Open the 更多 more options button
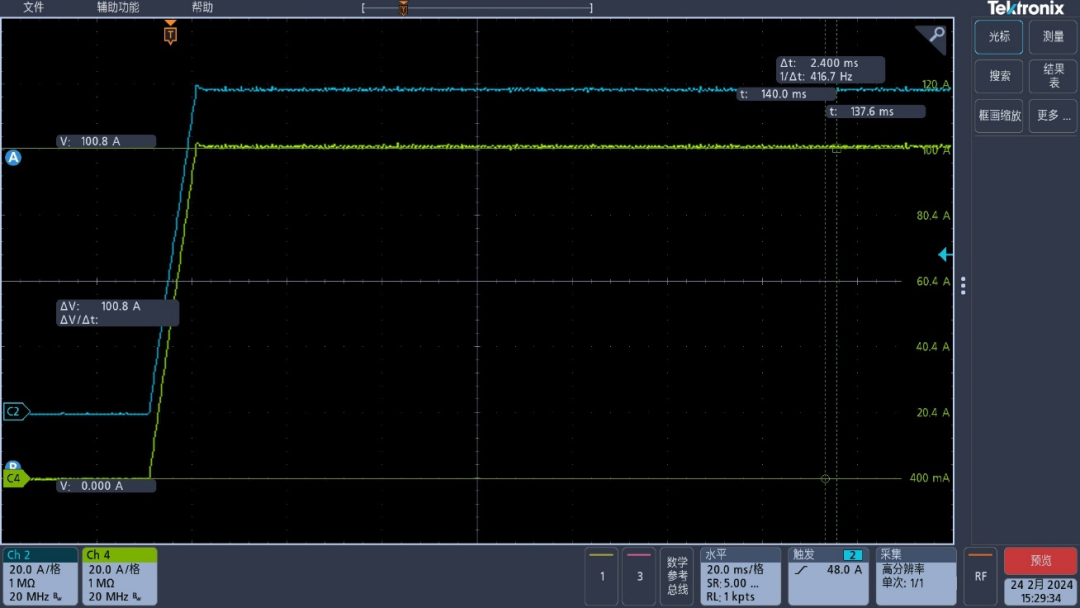 click(x=1052, y=116)
